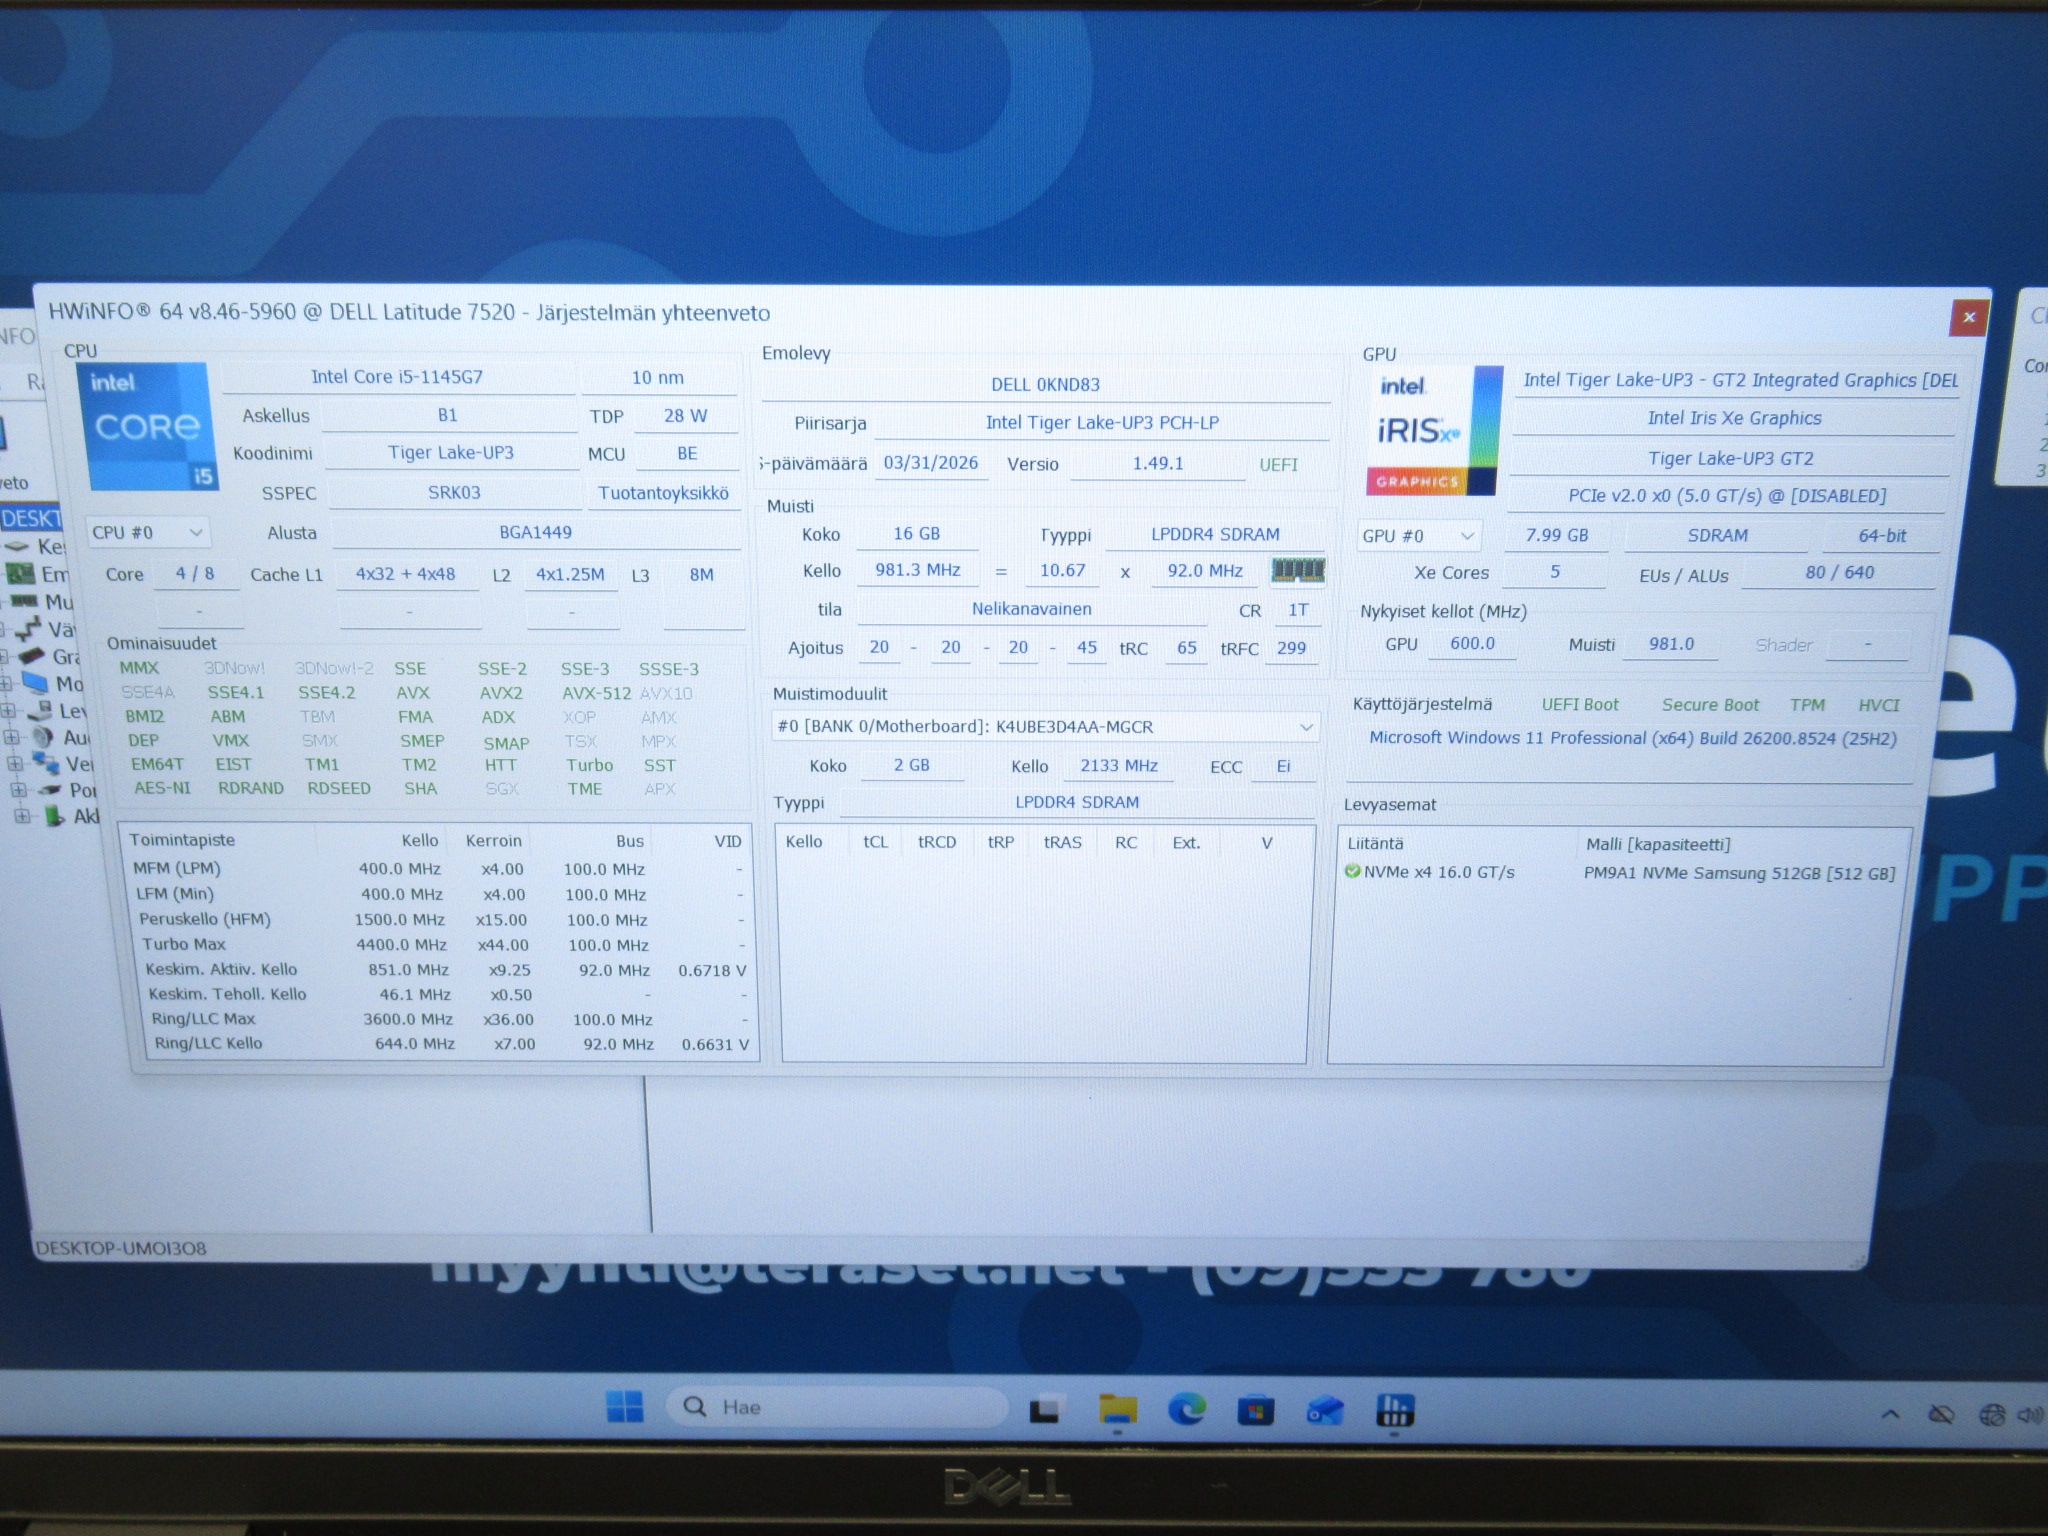Open Microsoft Store in the taskbar
The image size is (2048, 1536).
click(1255, 1411)
